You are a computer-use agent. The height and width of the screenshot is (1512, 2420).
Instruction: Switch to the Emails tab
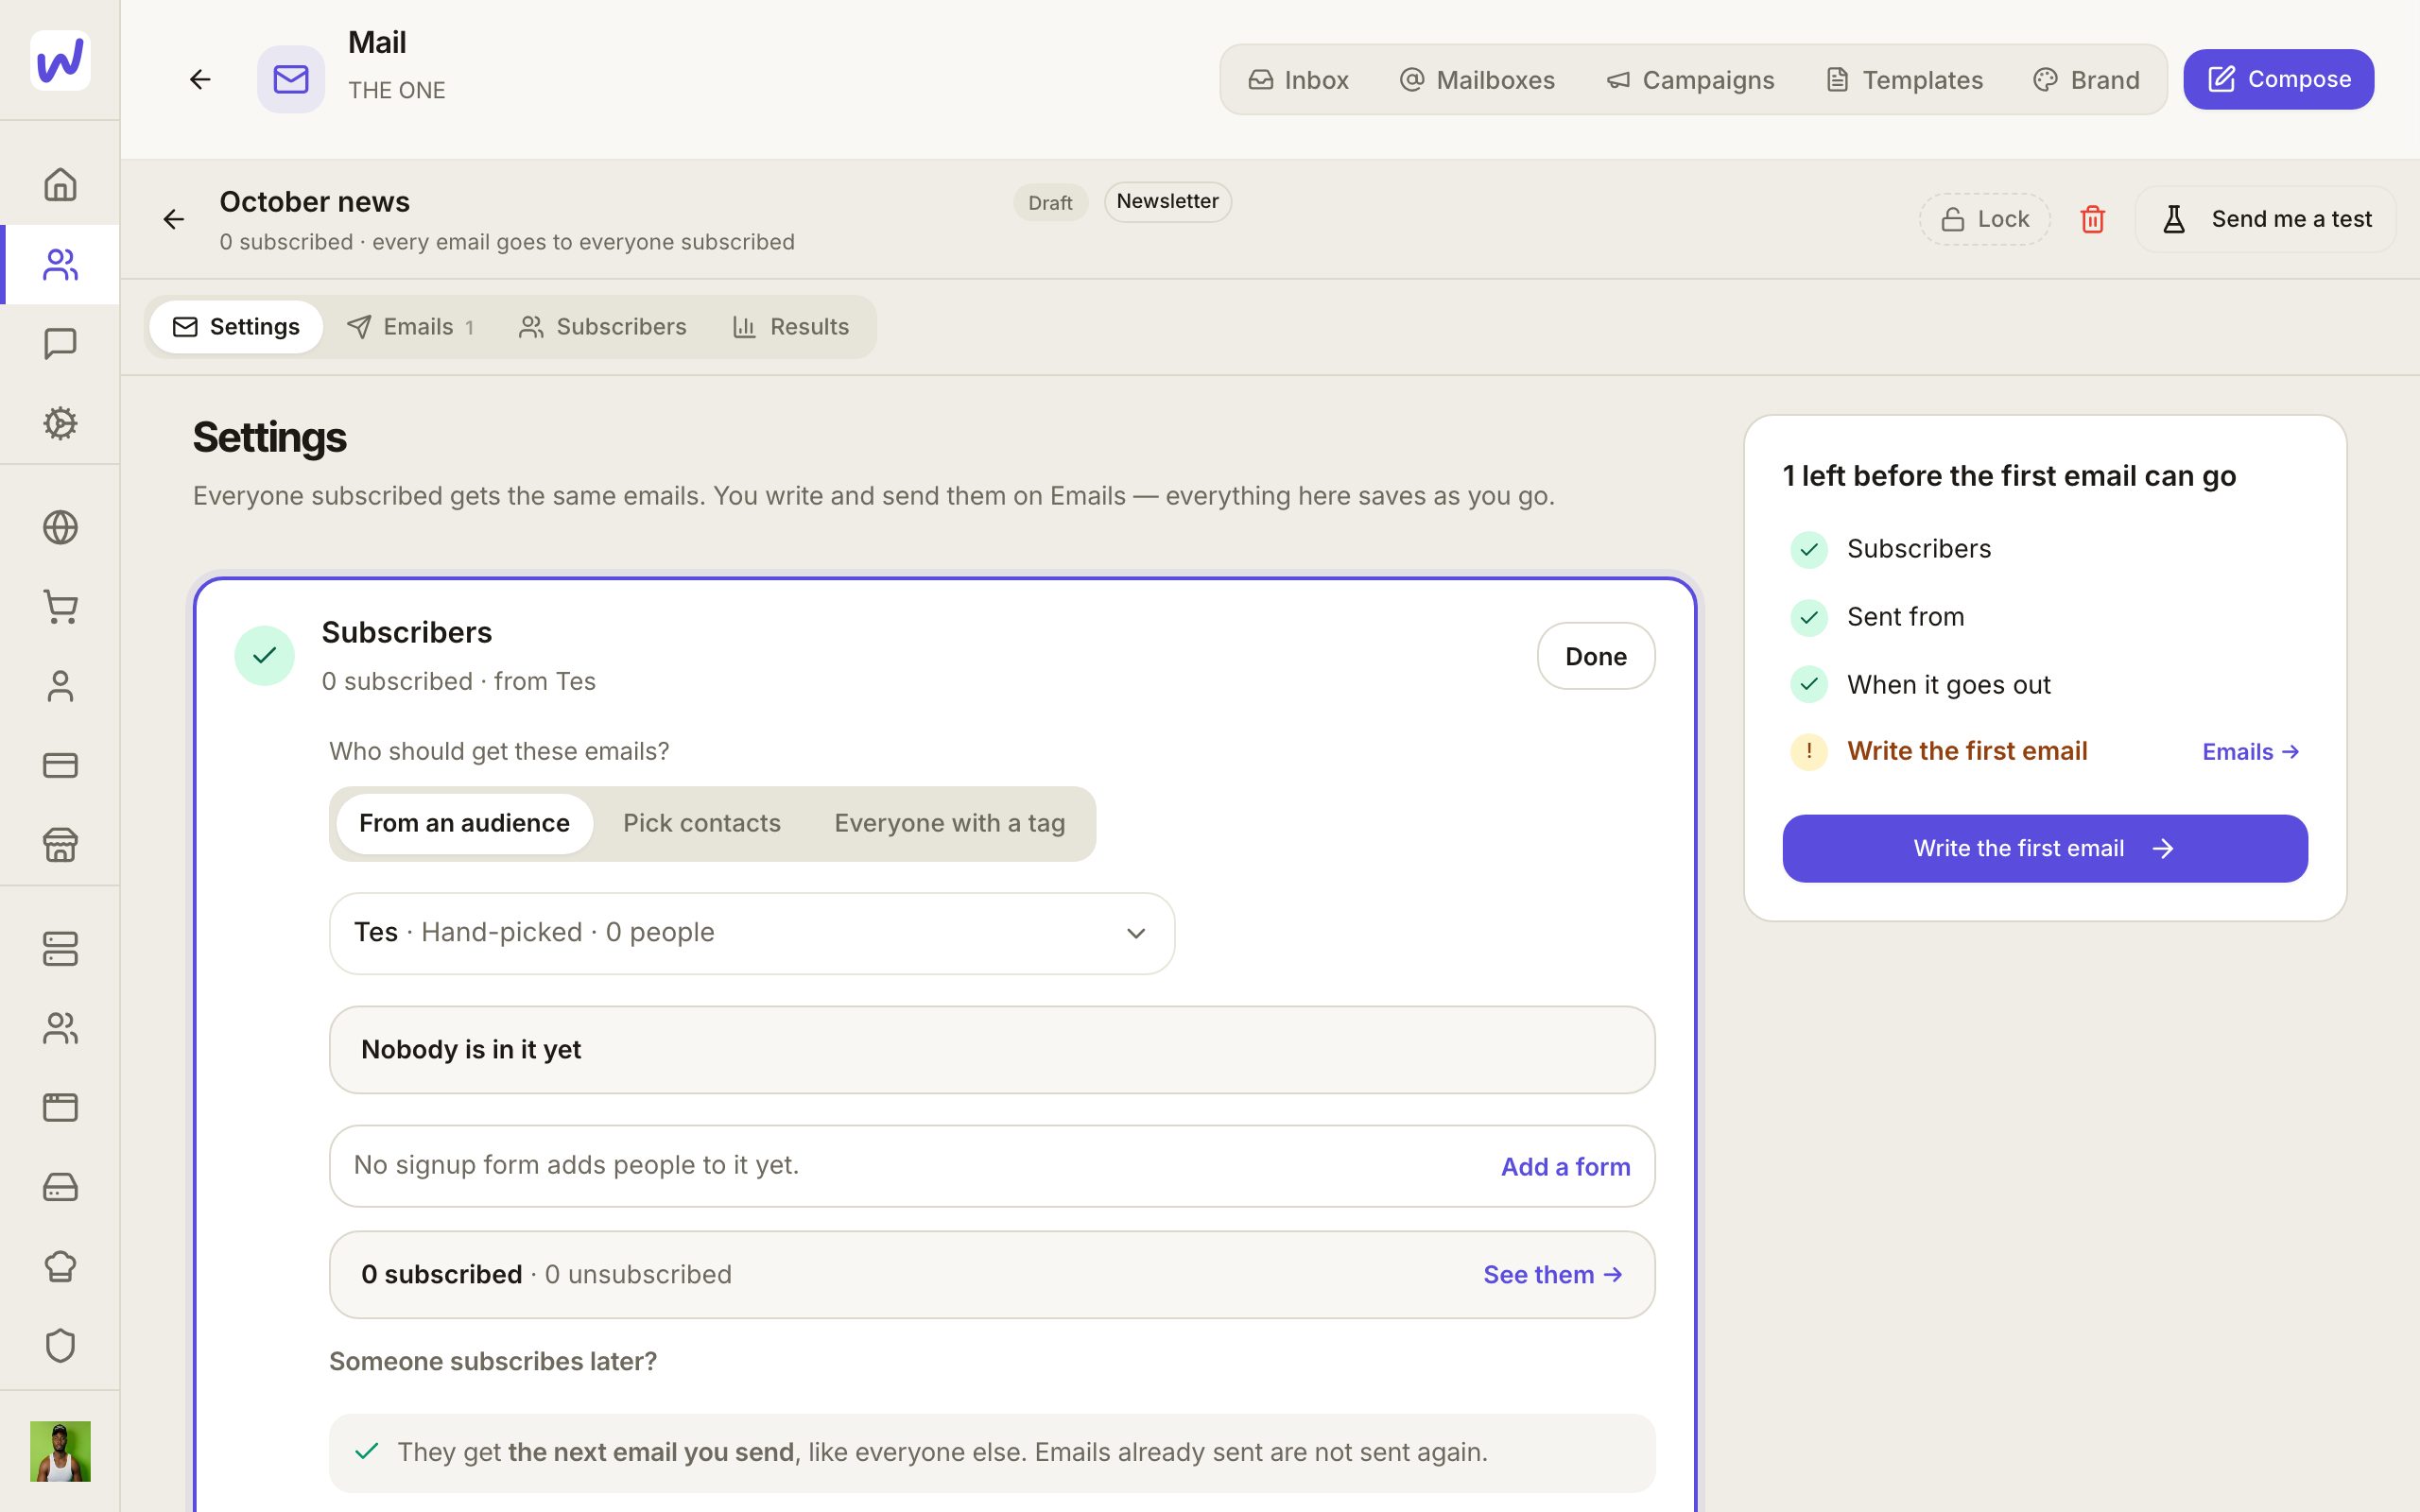(410, 327)
